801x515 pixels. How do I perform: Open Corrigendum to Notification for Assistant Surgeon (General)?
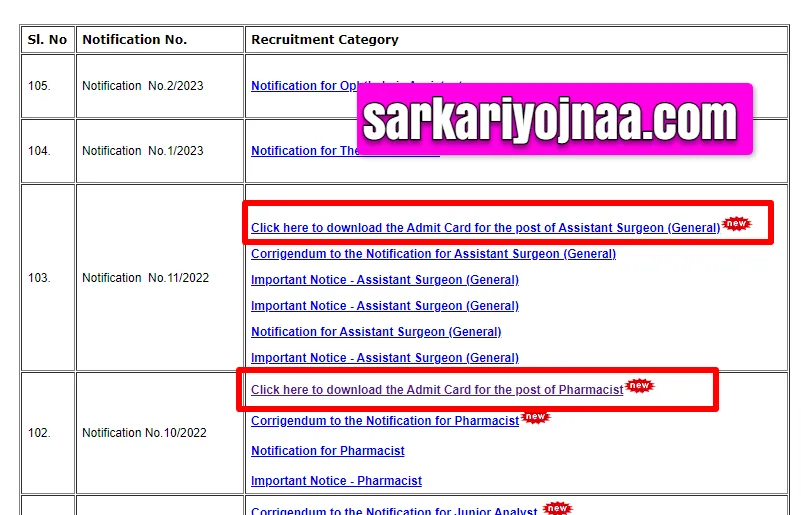[x=433, y=254]
